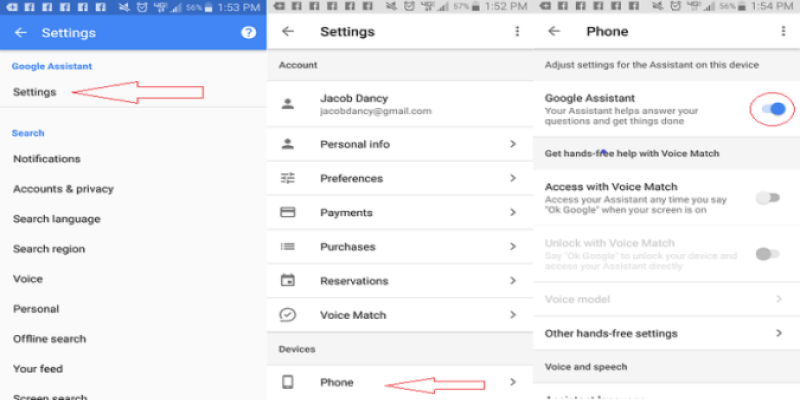Tap the Voice Match checkmark bubble icon
This screenshot has width=800, height=400.
click(288, 315)
